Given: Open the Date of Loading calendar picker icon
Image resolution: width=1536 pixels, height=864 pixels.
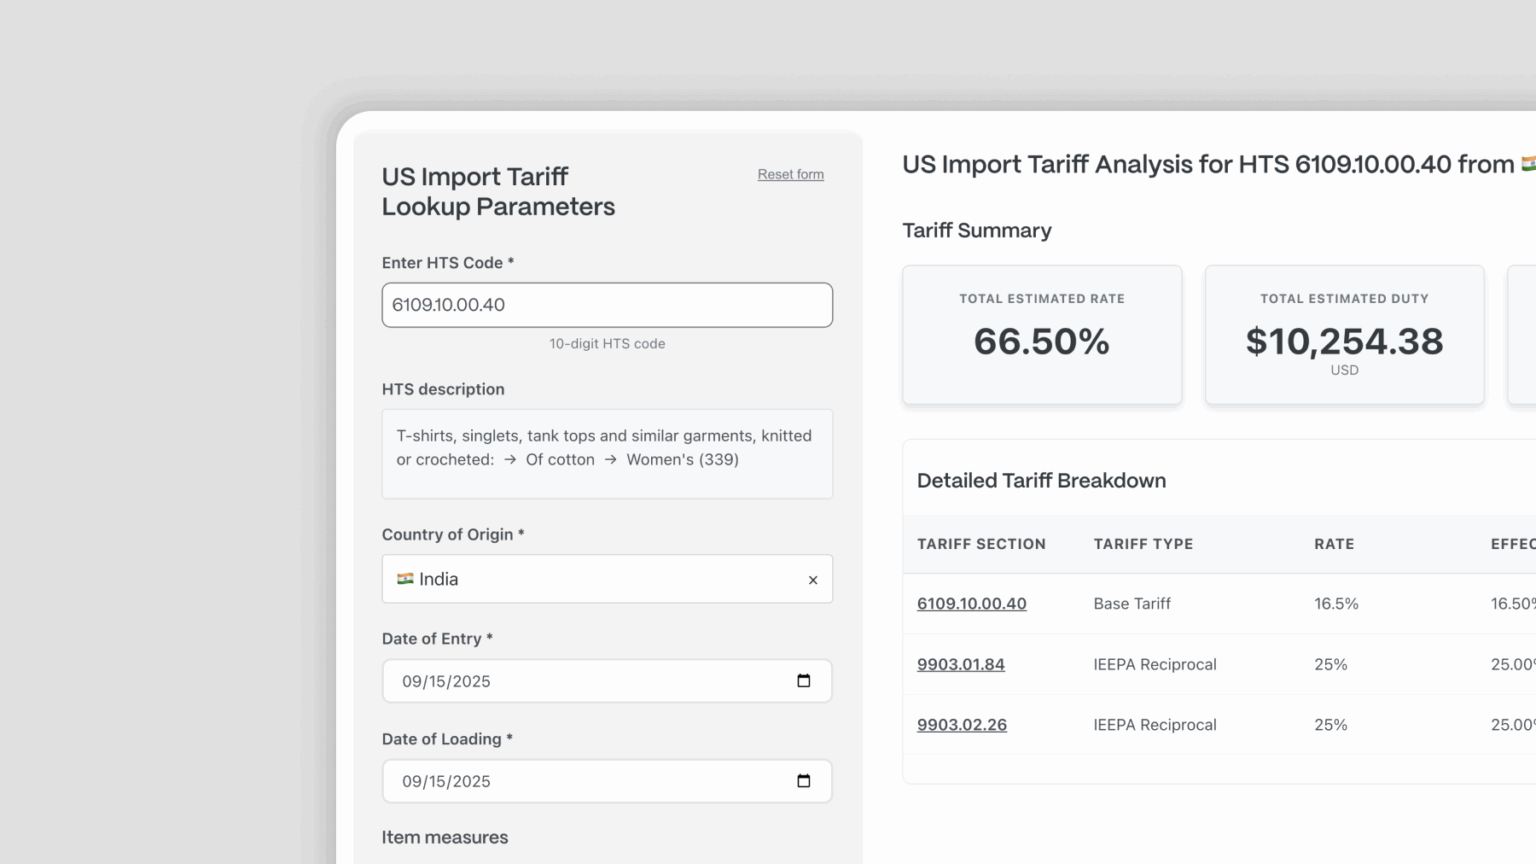Looking at the screenshot, I should pyautogui.click(x=803, y=781).
